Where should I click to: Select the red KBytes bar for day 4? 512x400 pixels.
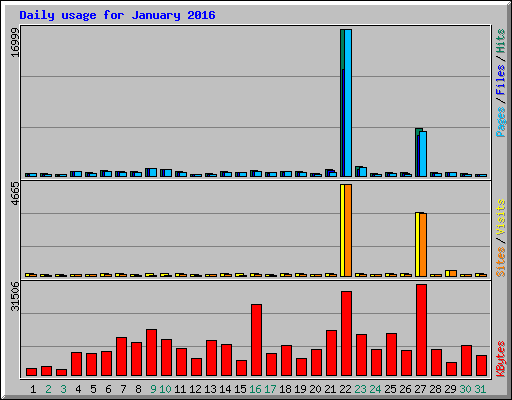[76, 364]
